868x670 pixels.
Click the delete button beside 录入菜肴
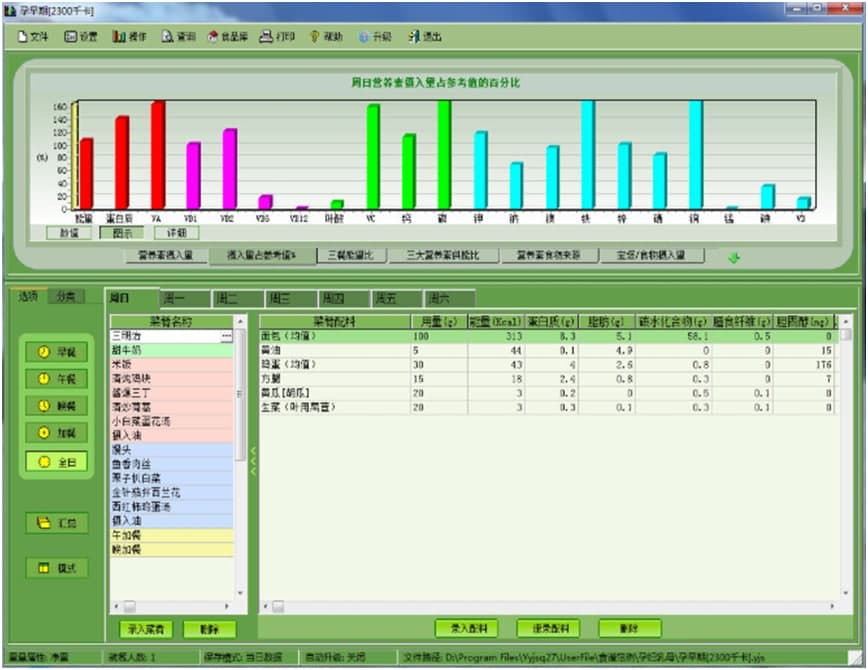coord(209,629)
